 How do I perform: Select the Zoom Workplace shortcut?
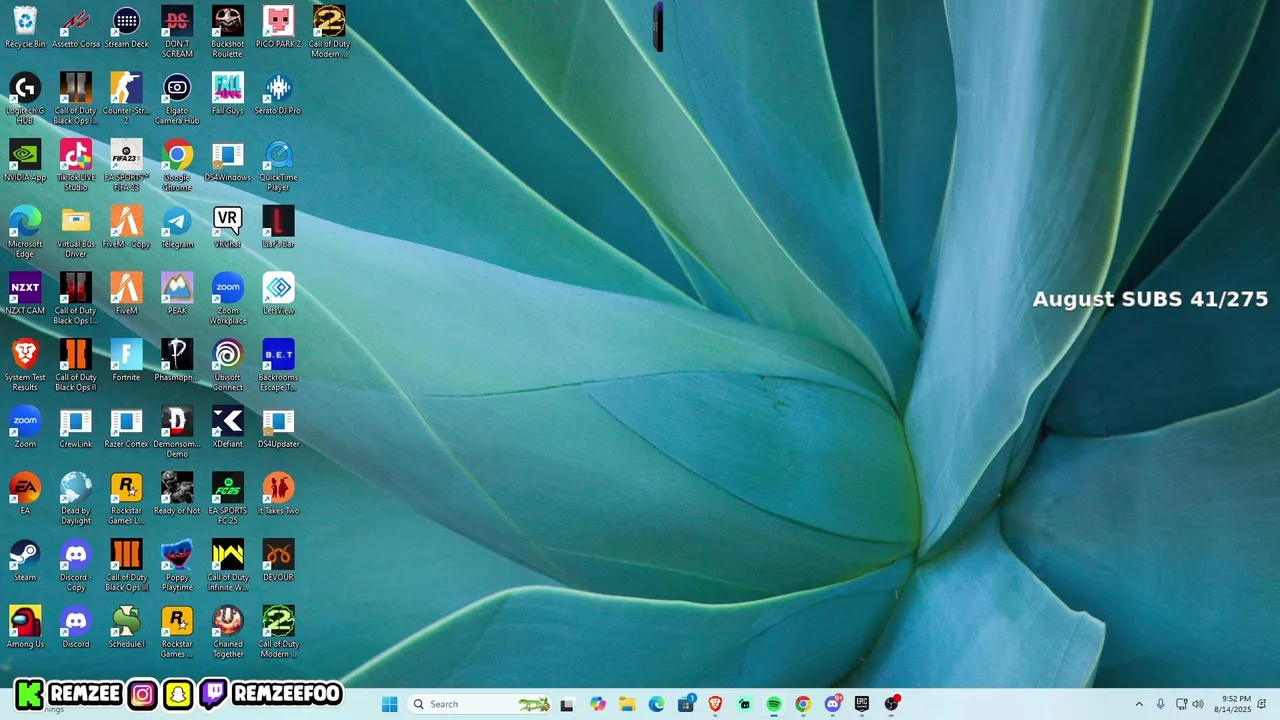(227, 299)
